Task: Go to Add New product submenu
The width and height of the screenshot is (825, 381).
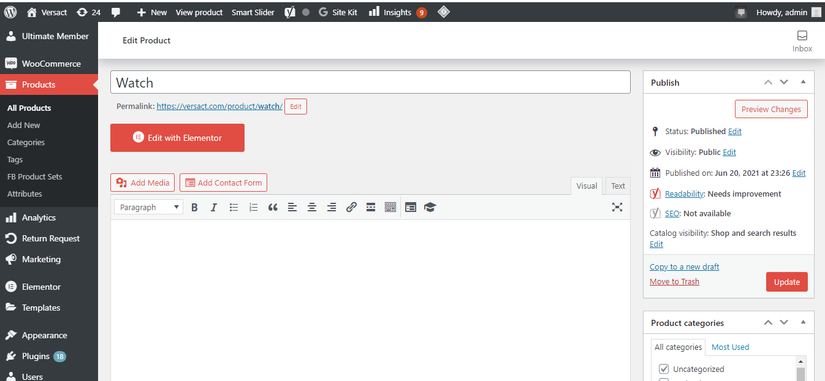Action: (24, 125)
